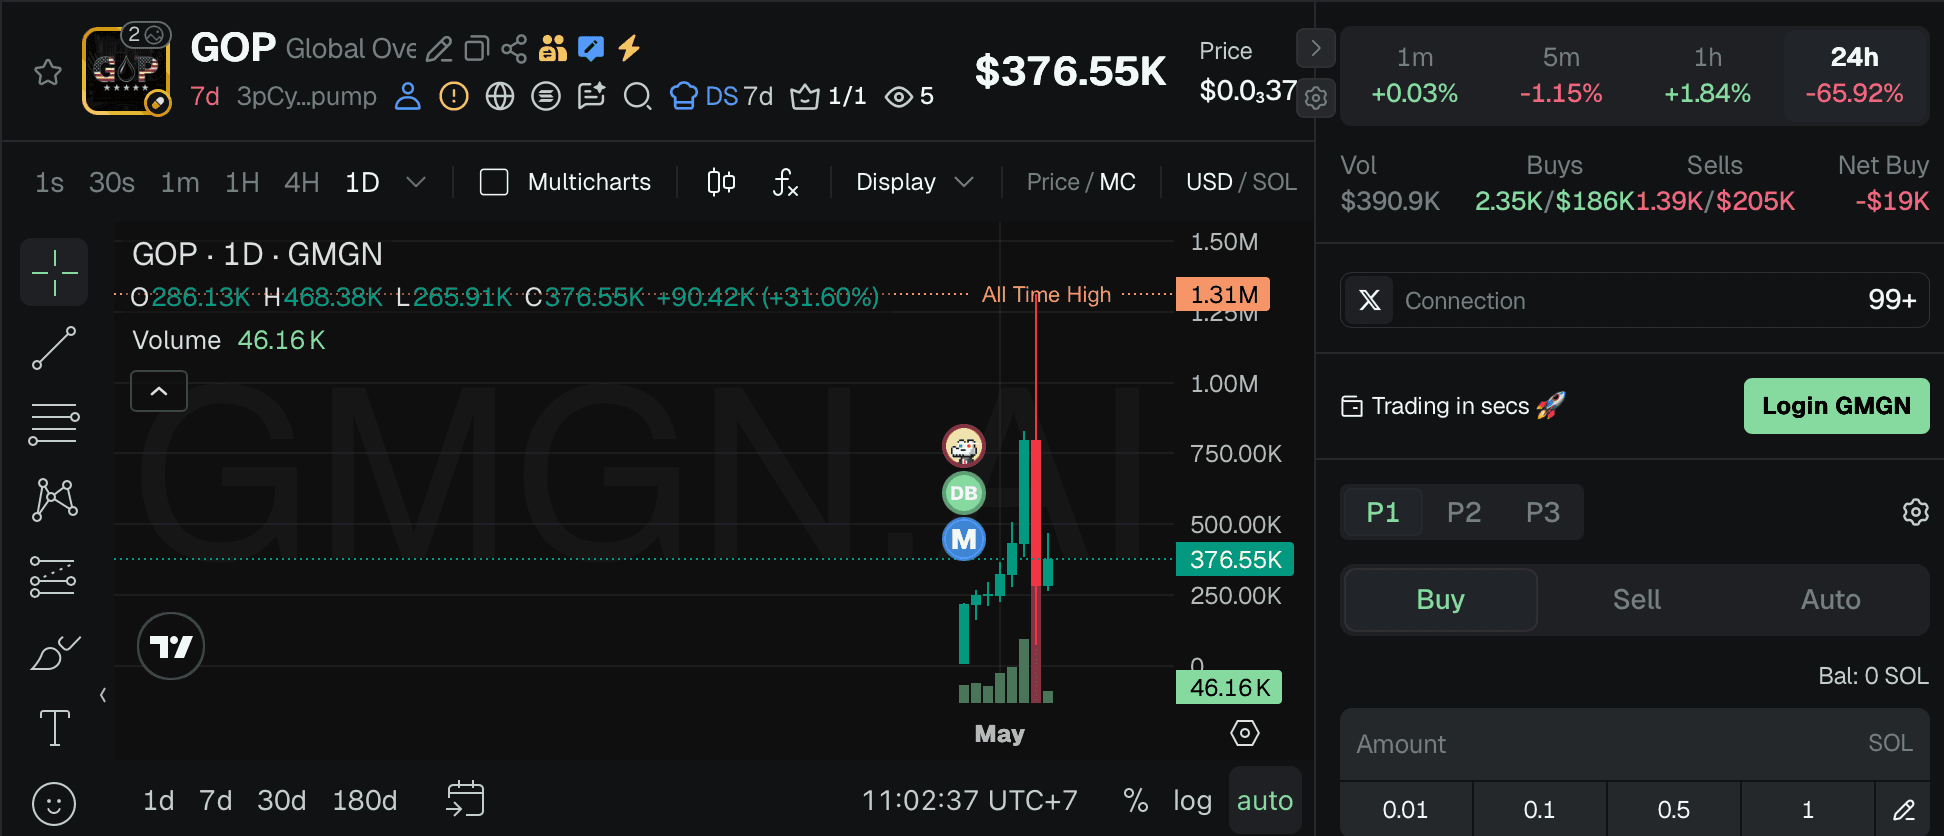Toggle Price / MC chart mode

1081,182
